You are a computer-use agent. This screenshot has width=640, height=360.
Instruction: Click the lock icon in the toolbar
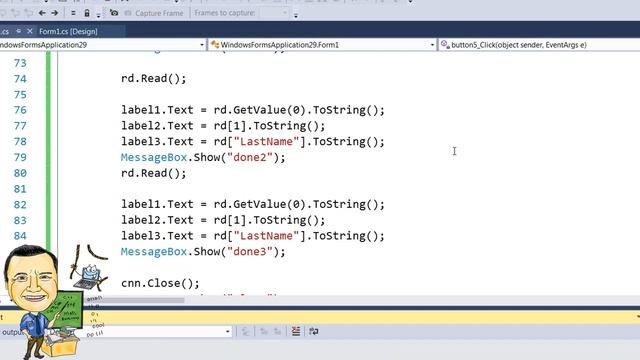tap(87, 13)
